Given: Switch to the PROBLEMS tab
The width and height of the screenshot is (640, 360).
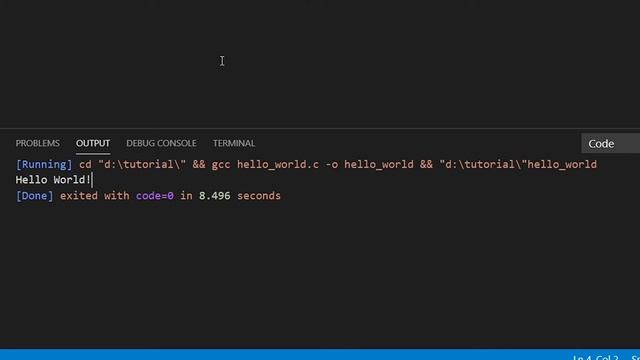Looking at the screenshot, I should pyautogui.click(x=38, y=143).
